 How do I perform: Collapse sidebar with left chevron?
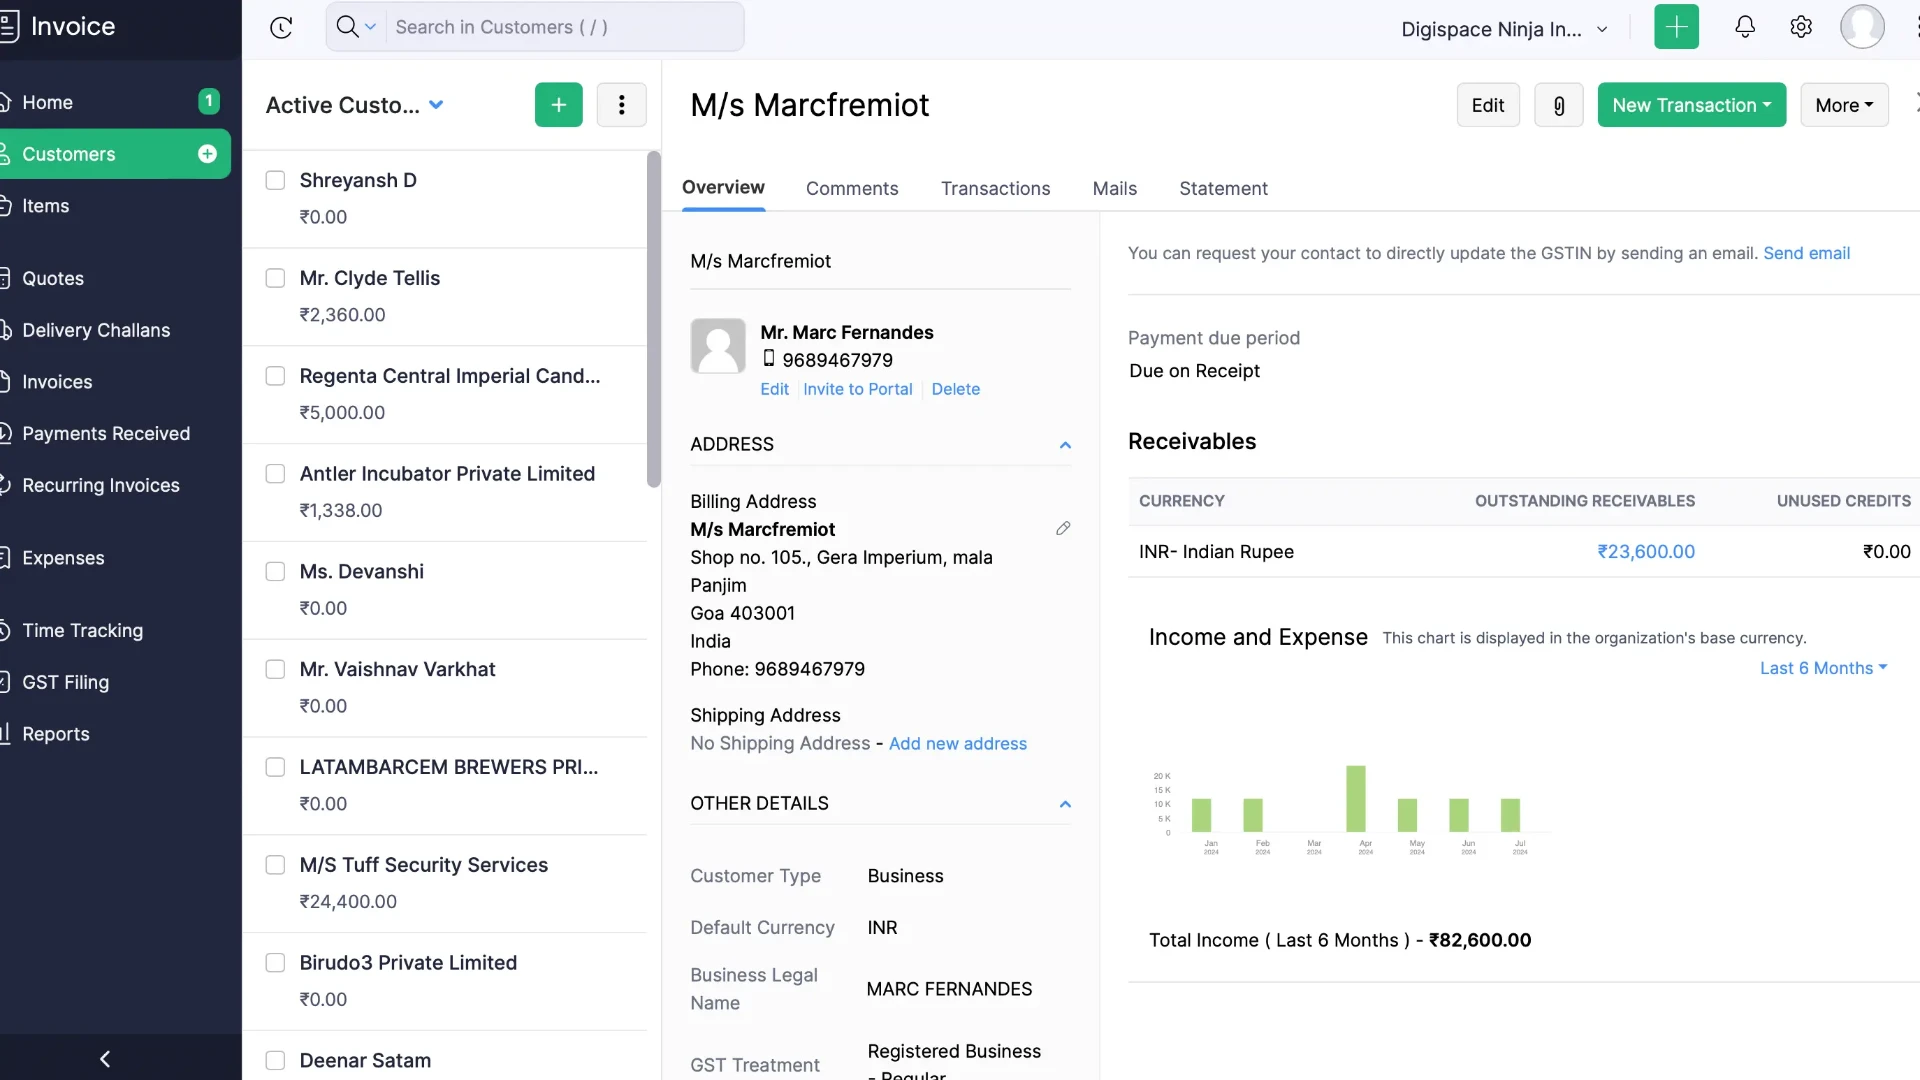tap(105, 1058)
